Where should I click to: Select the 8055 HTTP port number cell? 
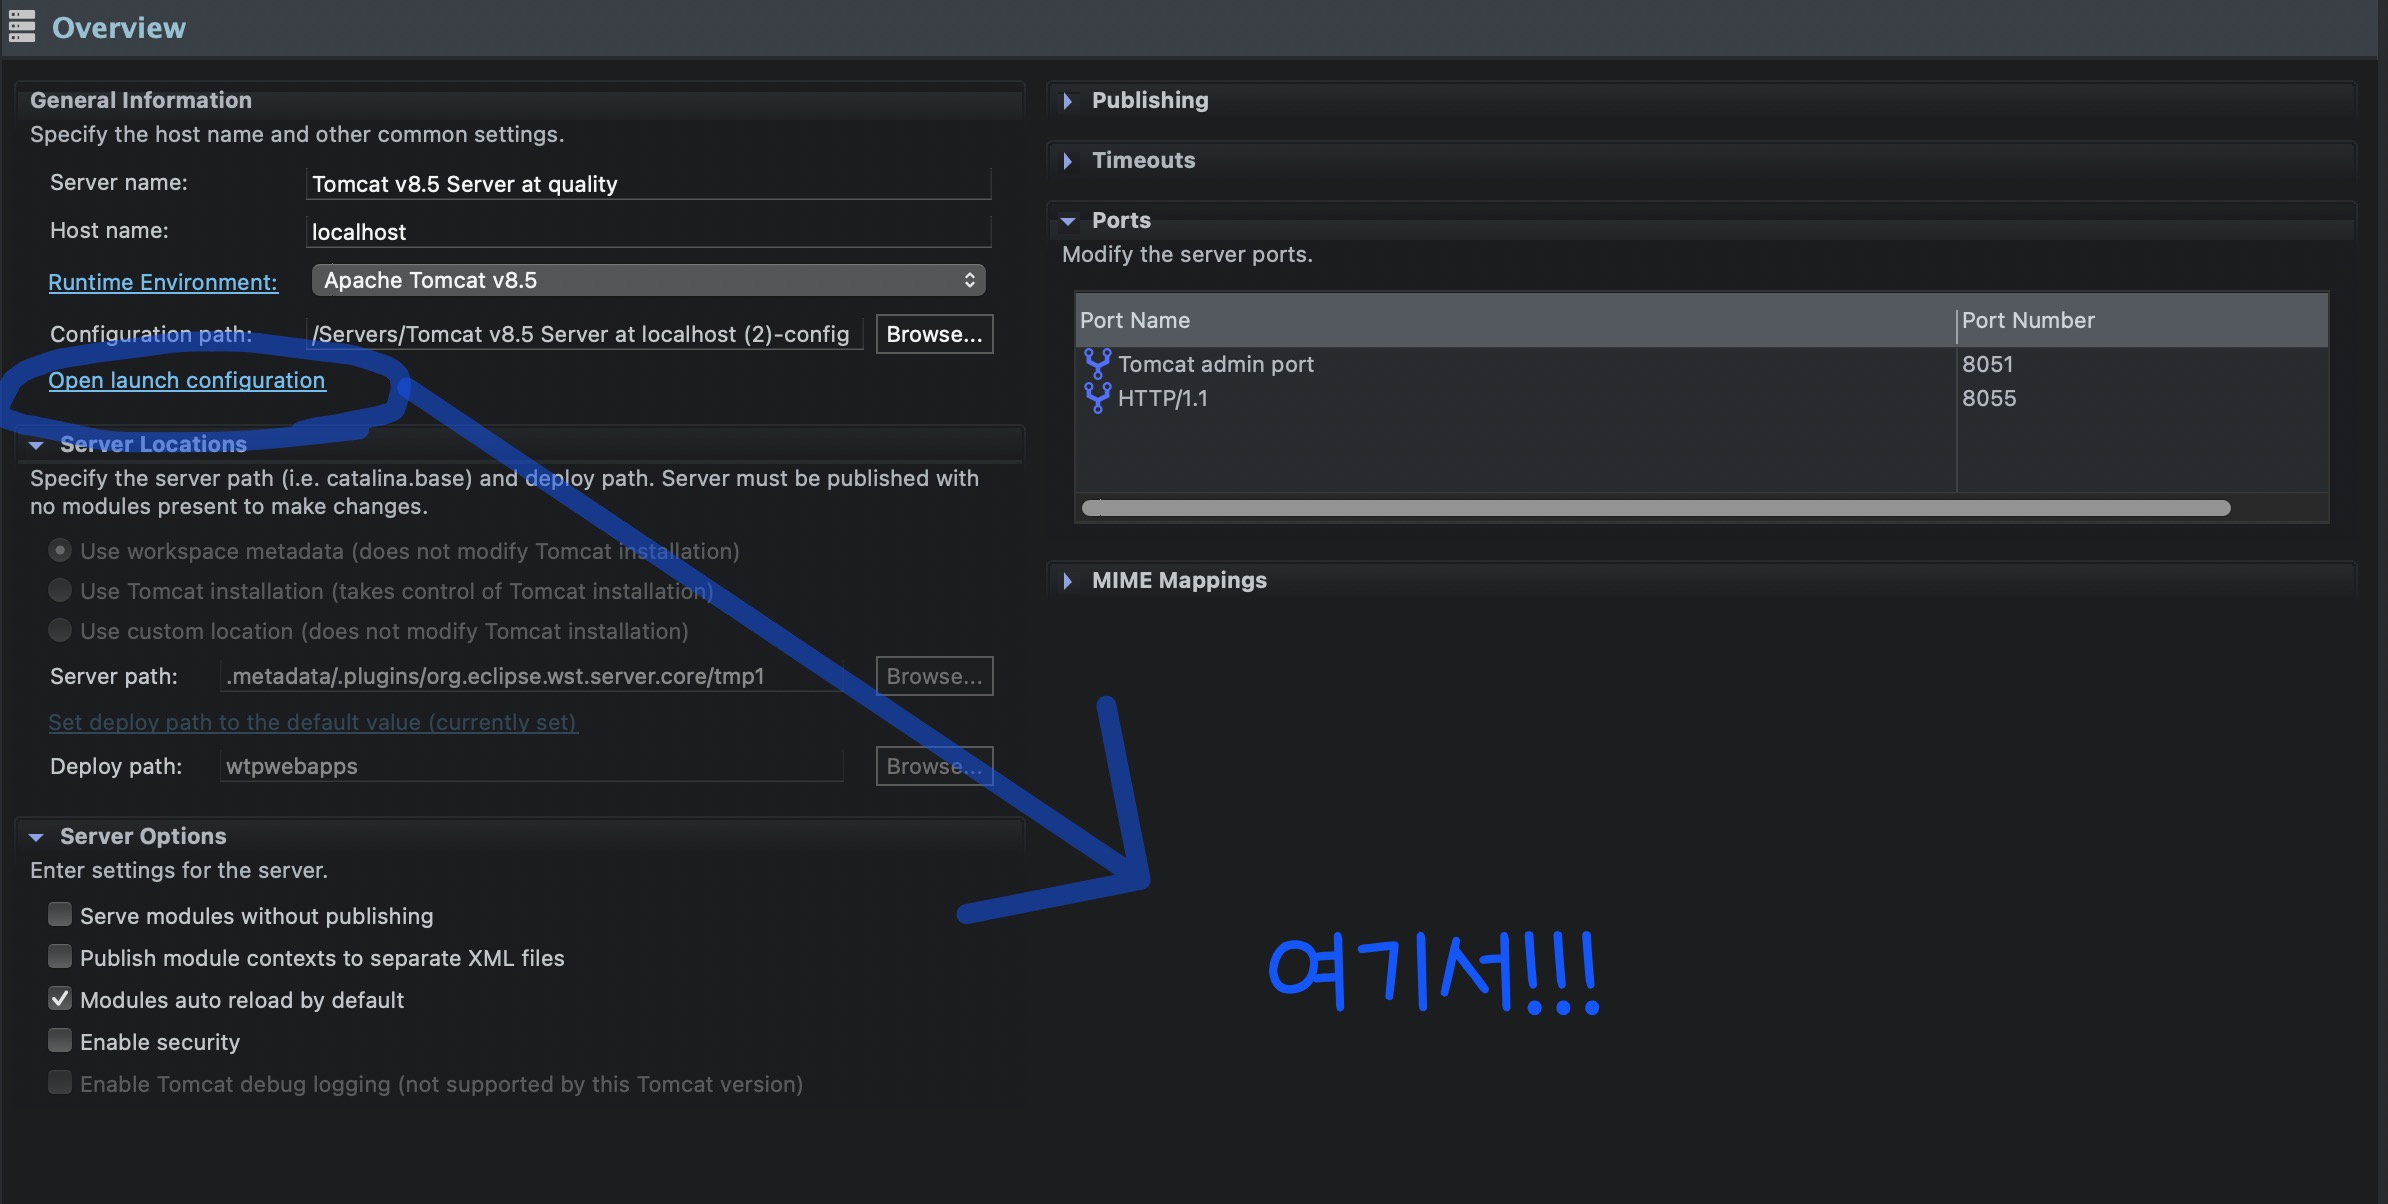(x=1989, y=398)
